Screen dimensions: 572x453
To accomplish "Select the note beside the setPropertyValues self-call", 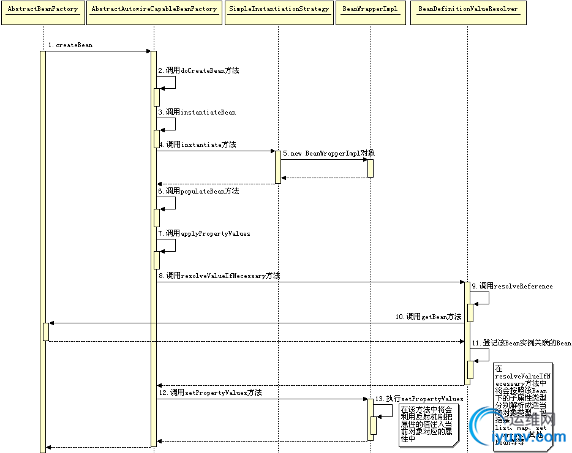I will tap(429, 425).
